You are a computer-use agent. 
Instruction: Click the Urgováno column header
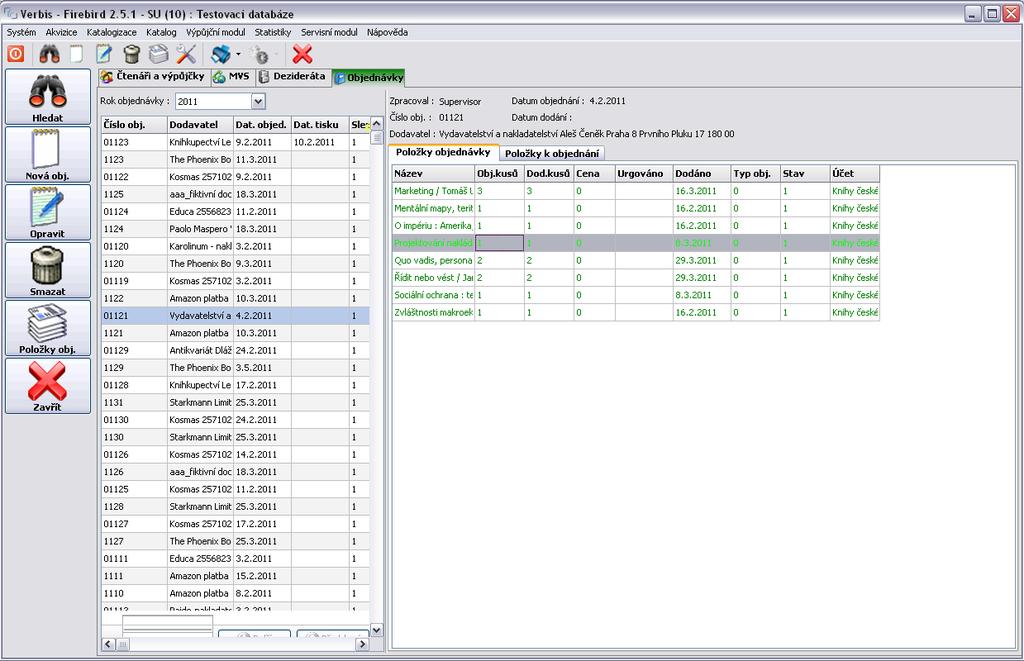[x=644, y=174]
